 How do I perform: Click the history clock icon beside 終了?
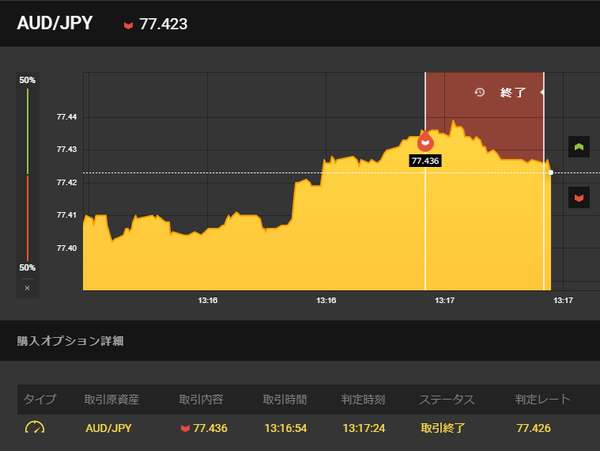(x=479, y=92)
